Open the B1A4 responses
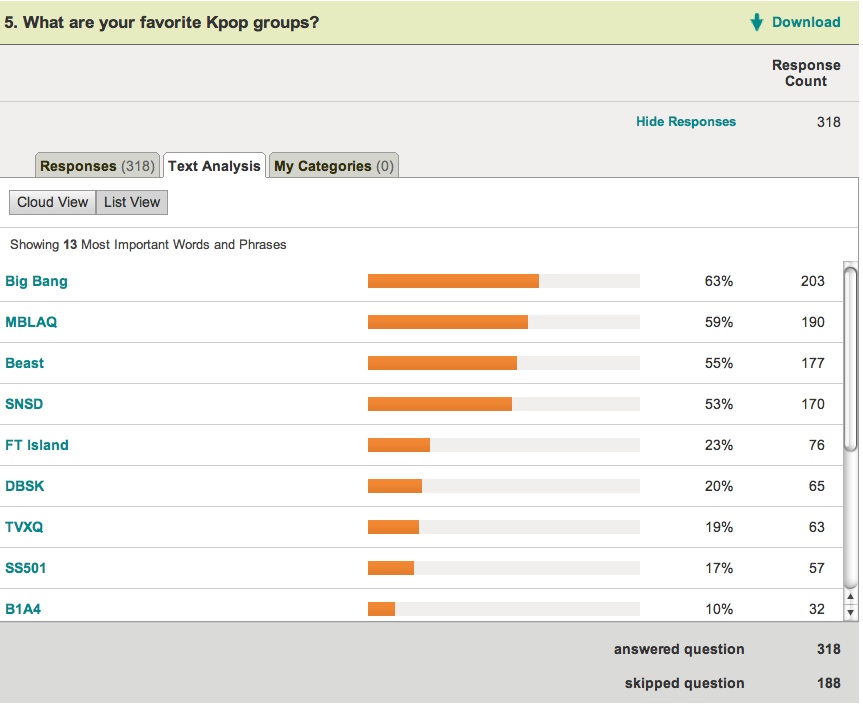The image size is (863, 710). click(x=24, y=608)
